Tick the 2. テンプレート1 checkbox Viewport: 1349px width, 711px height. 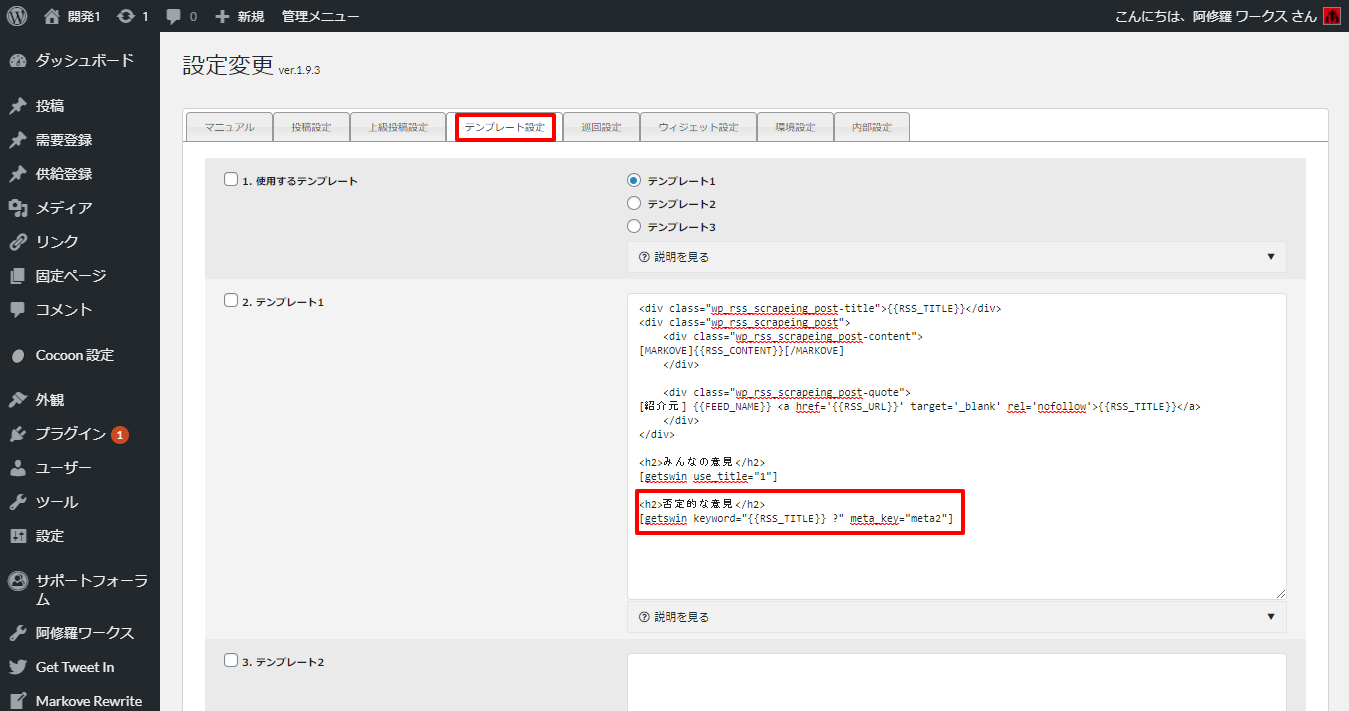click(231, 300)
